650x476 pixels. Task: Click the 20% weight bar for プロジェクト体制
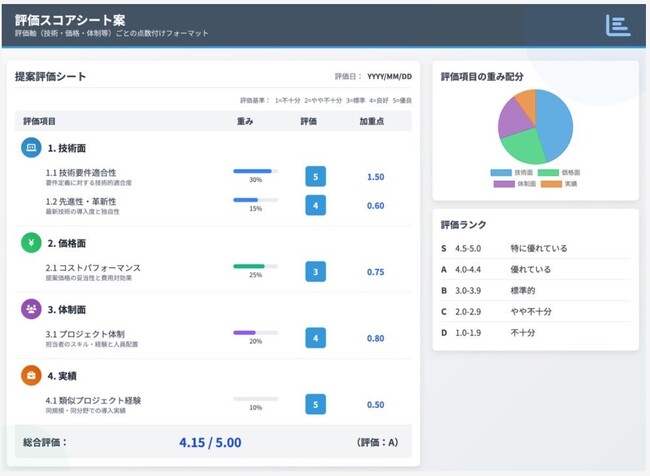tap(255, 332)
